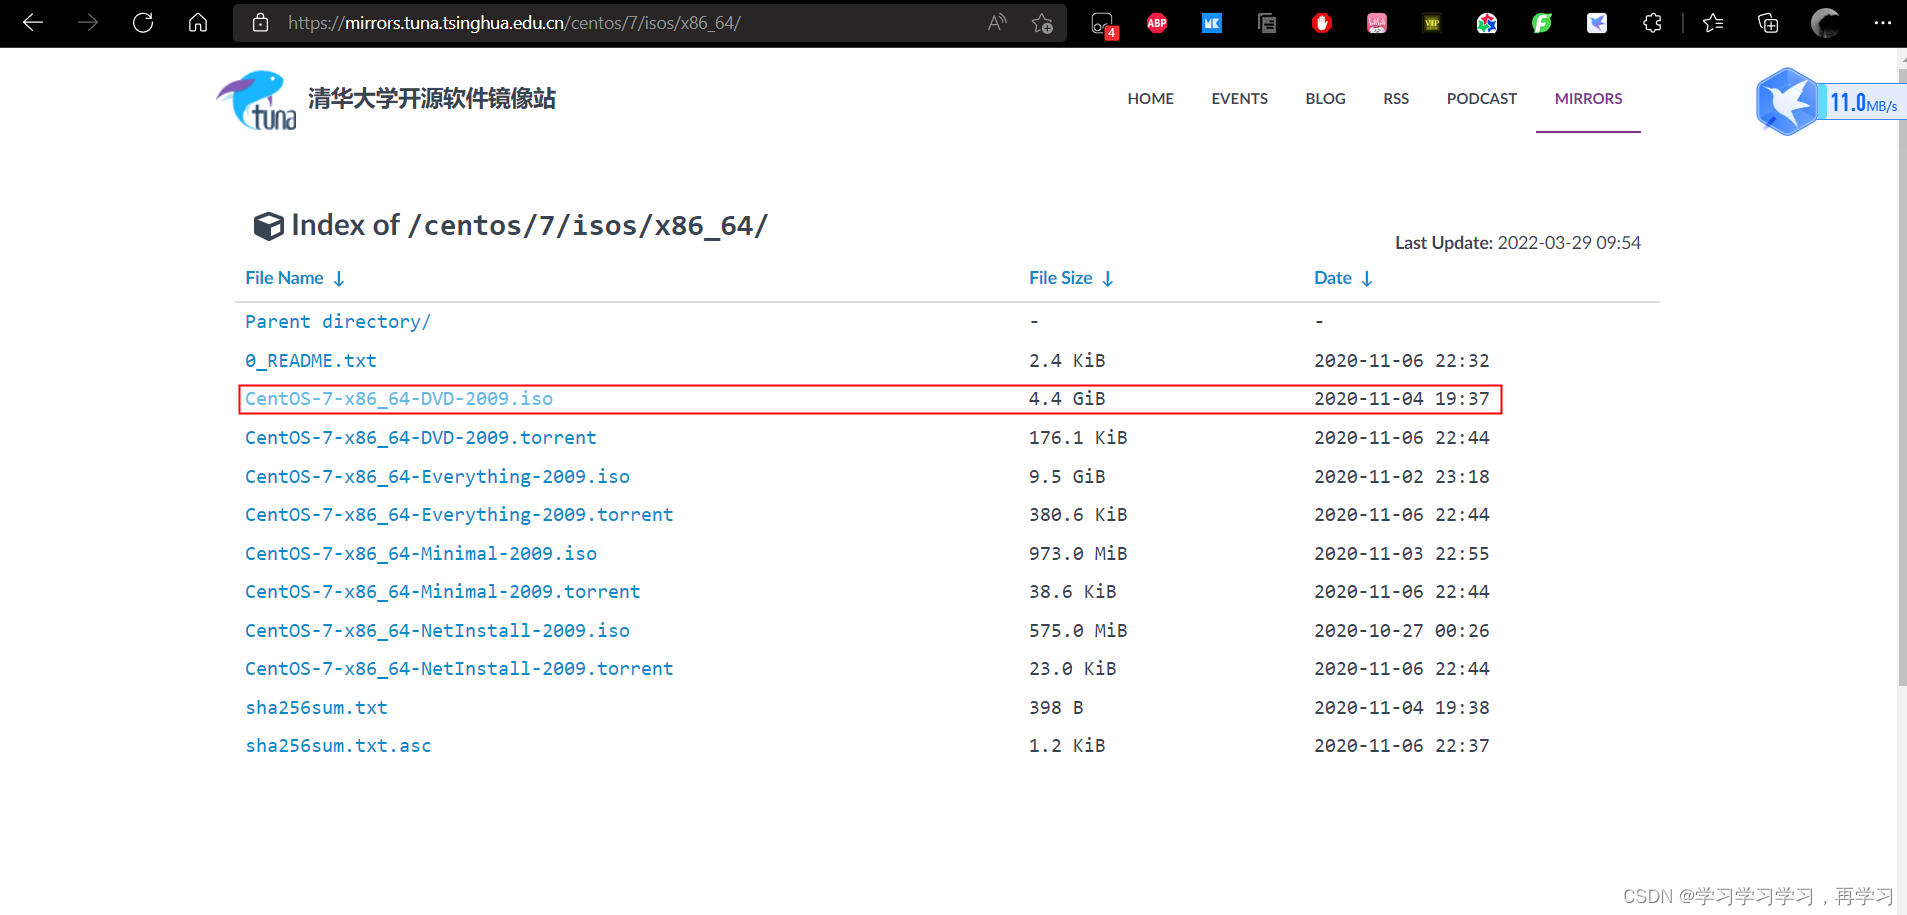The image size is (1907, 915).
Task: Sort listing by Date column
Action: point(1343,278)
